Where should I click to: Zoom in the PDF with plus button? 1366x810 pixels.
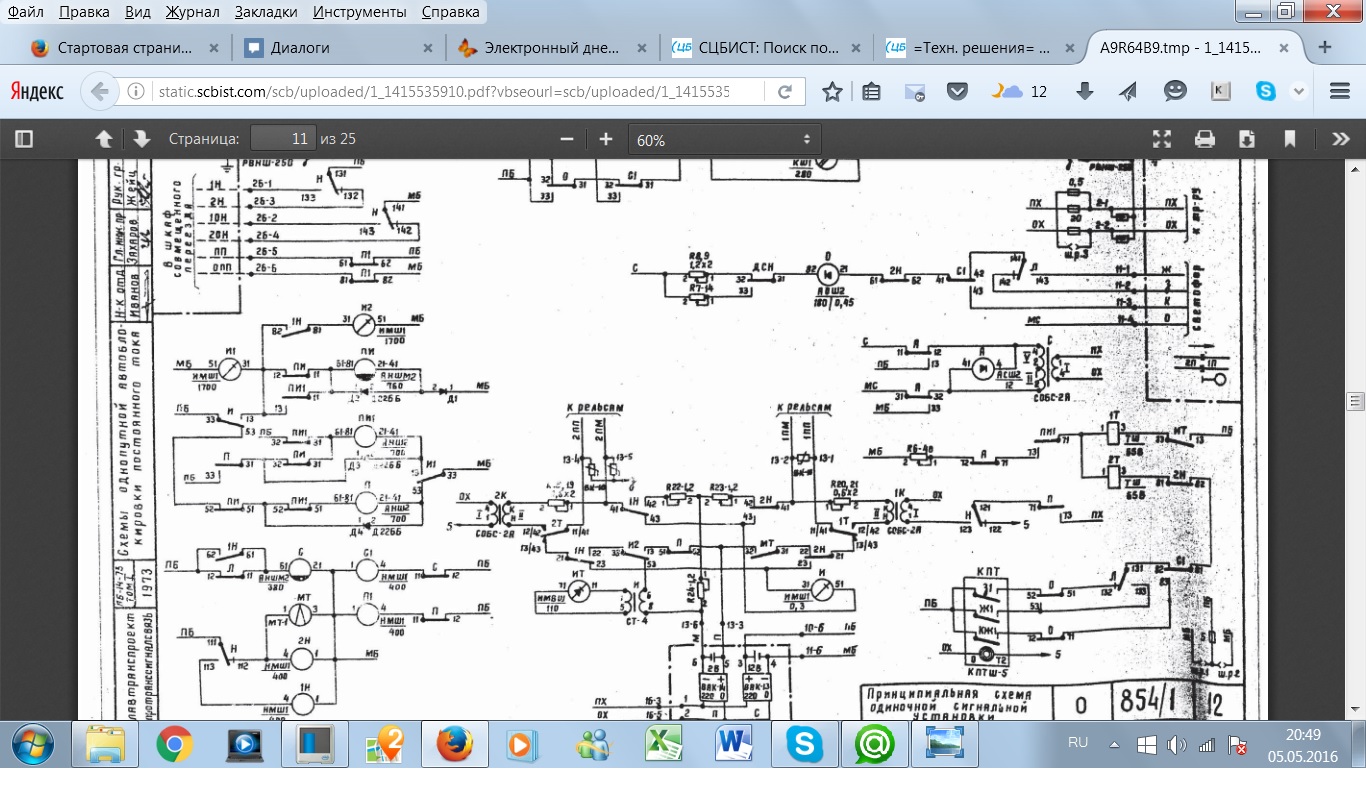[x=605, y=140]
